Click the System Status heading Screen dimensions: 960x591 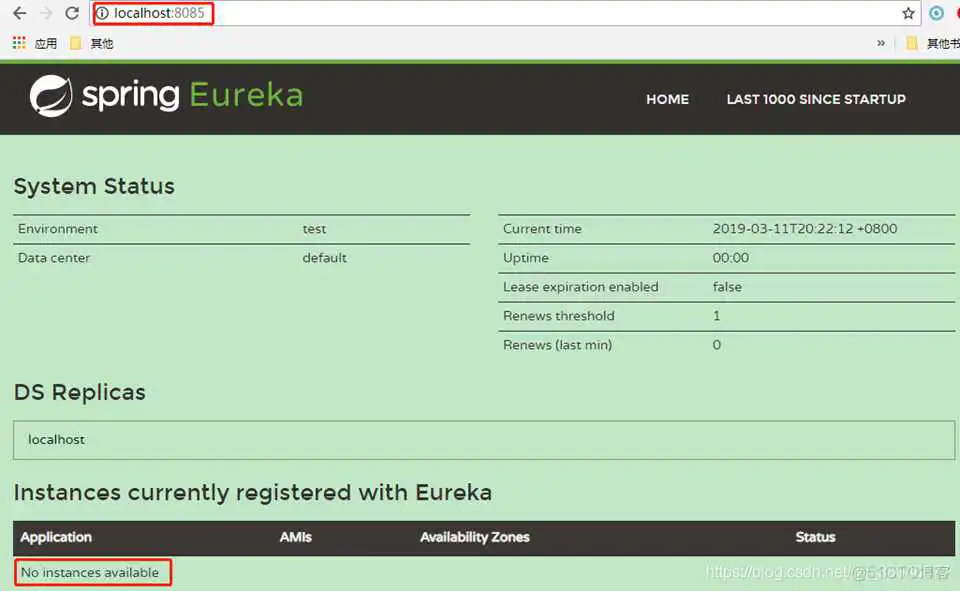click(94, 186)
